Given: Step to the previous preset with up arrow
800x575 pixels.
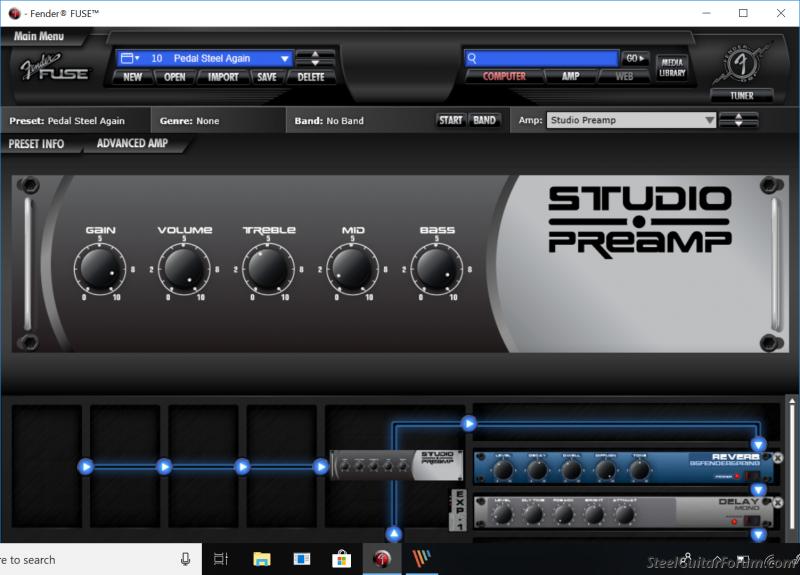Looking at the screenshot, I should click(315, 54).
